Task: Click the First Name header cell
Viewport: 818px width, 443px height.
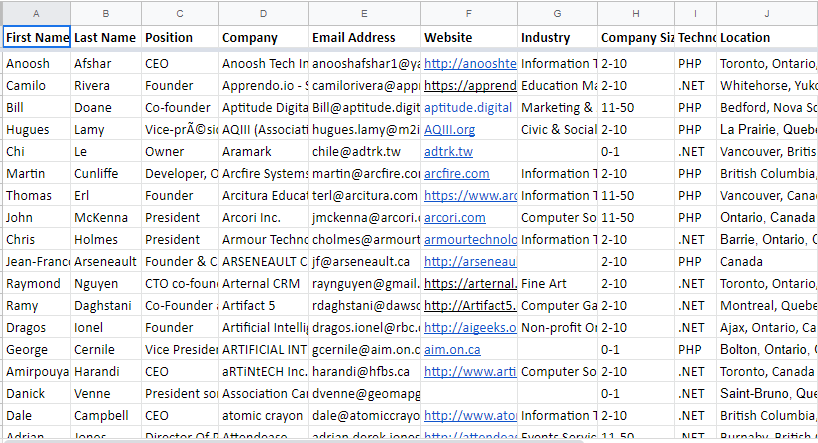Action: (37, 38)
